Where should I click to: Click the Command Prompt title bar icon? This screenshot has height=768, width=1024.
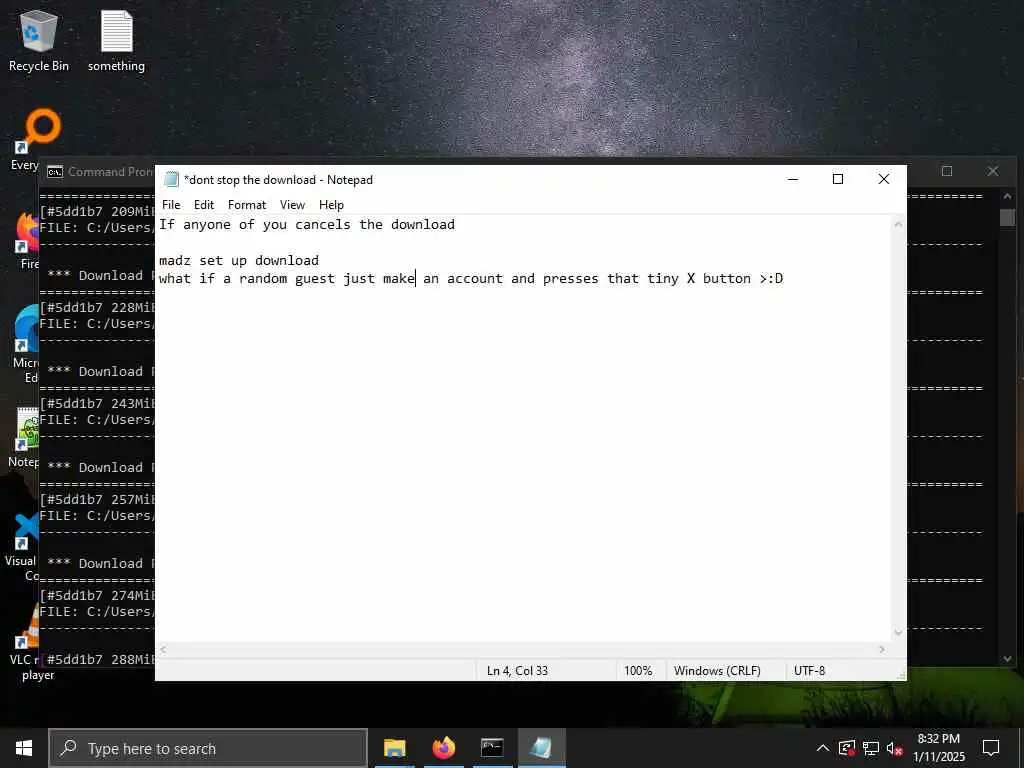point(55,172)
